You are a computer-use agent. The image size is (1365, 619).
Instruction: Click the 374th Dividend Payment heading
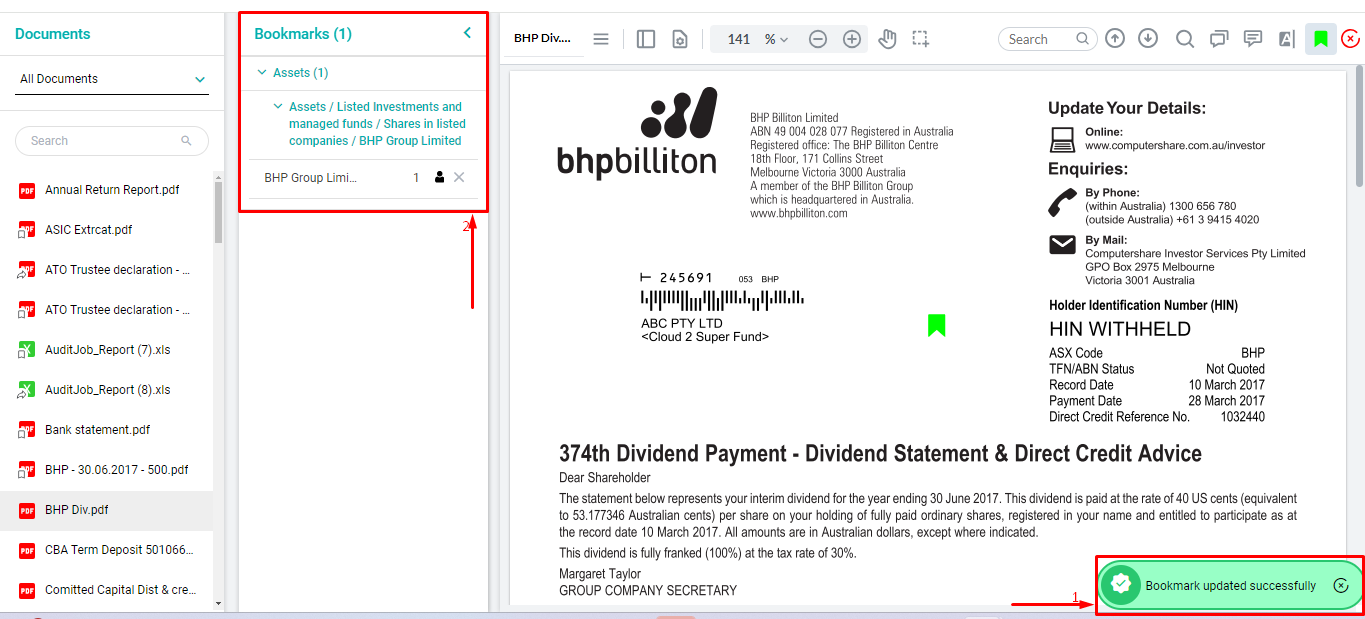[880, 453]
